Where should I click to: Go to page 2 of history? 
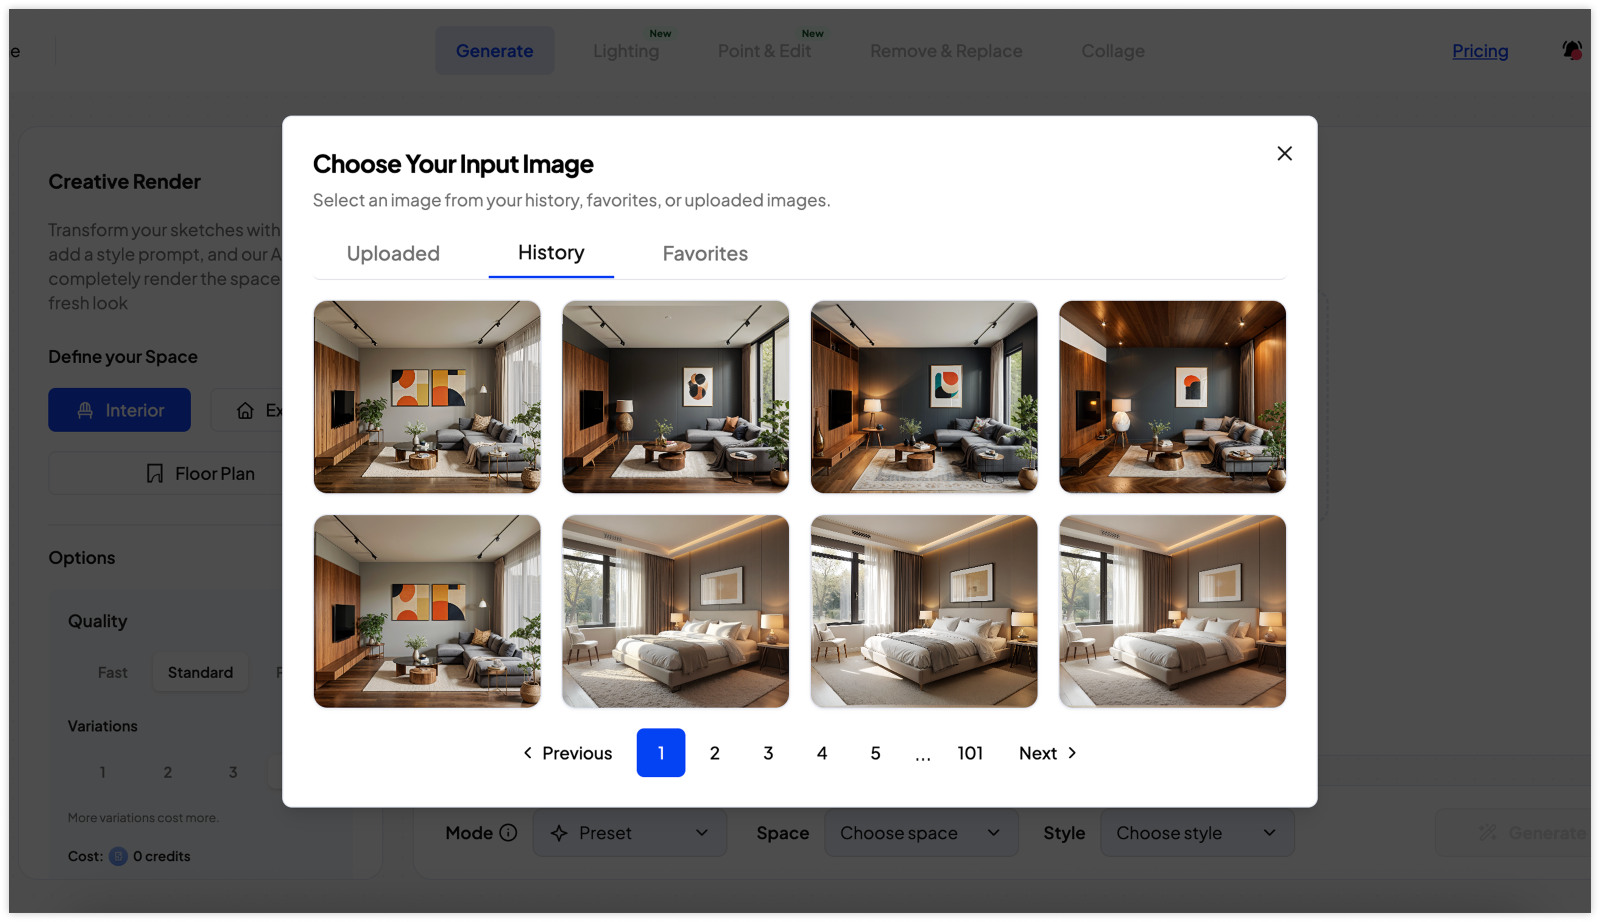pos(714,753)
